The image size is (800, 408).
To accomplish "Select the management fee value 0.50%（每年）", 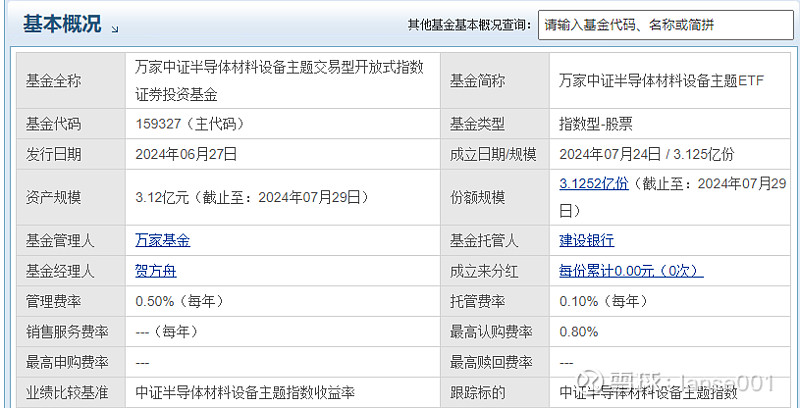I will pyautogui.click(x=180, y=301).
